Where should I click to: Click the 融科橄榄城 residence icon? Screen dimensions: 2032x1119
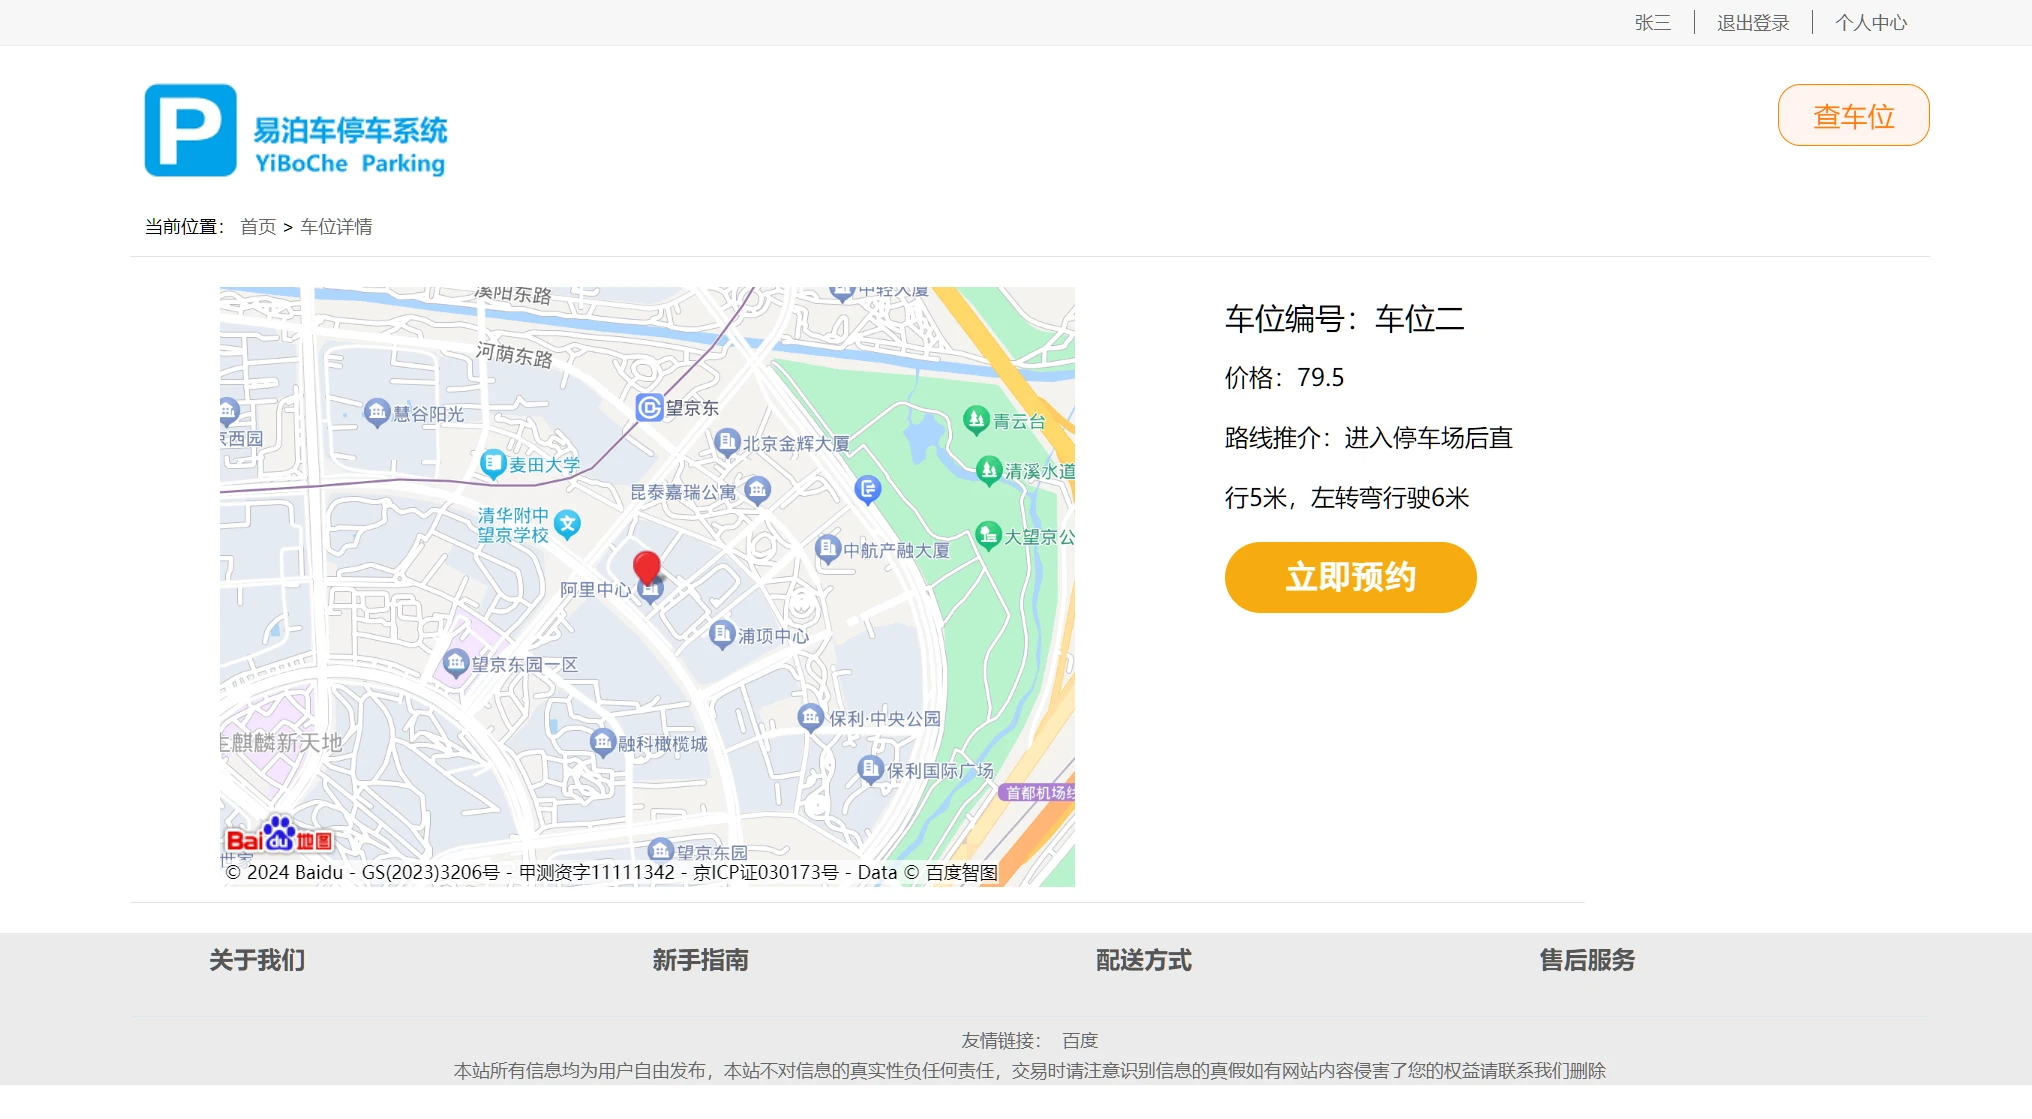click(602, 742)
